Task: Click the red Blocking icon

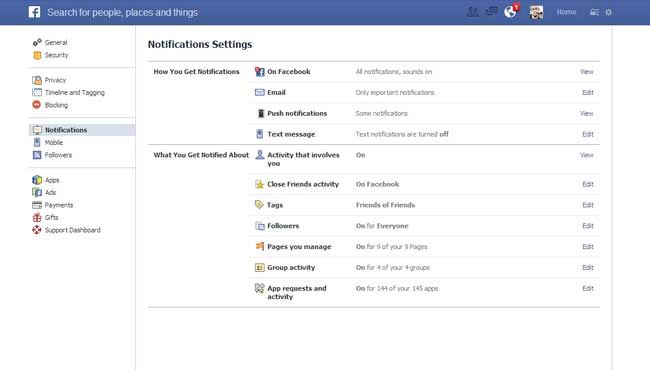Action: (36, 104)
